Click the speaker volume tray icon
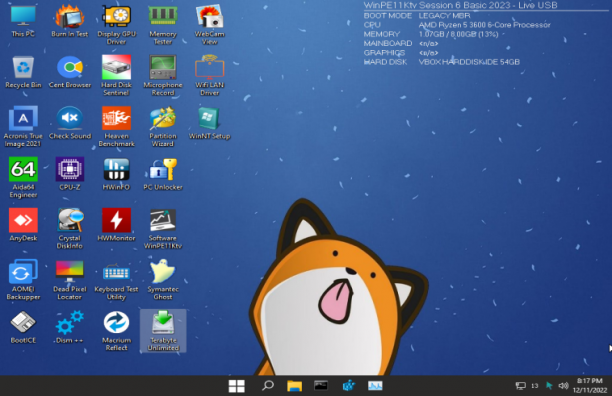The width and height of the screenshot is (612, 396). 563,386
